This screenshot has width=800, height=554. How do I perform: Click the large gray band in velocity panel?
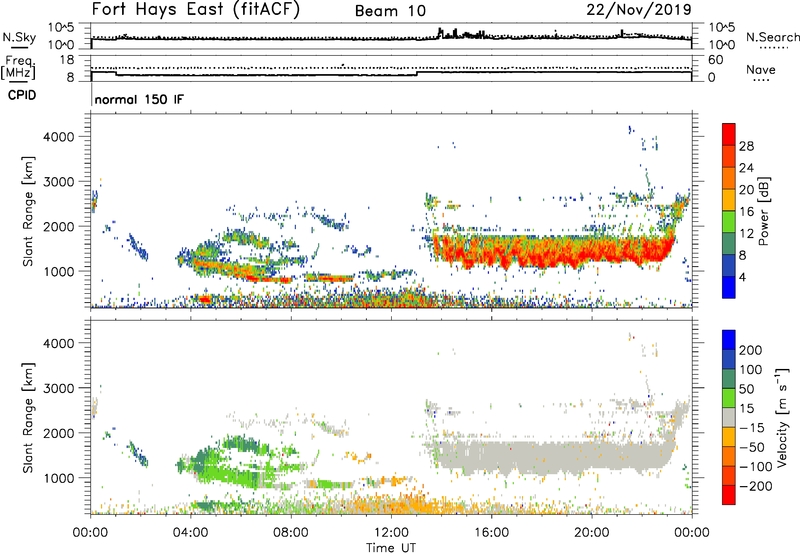click(554, 458)
